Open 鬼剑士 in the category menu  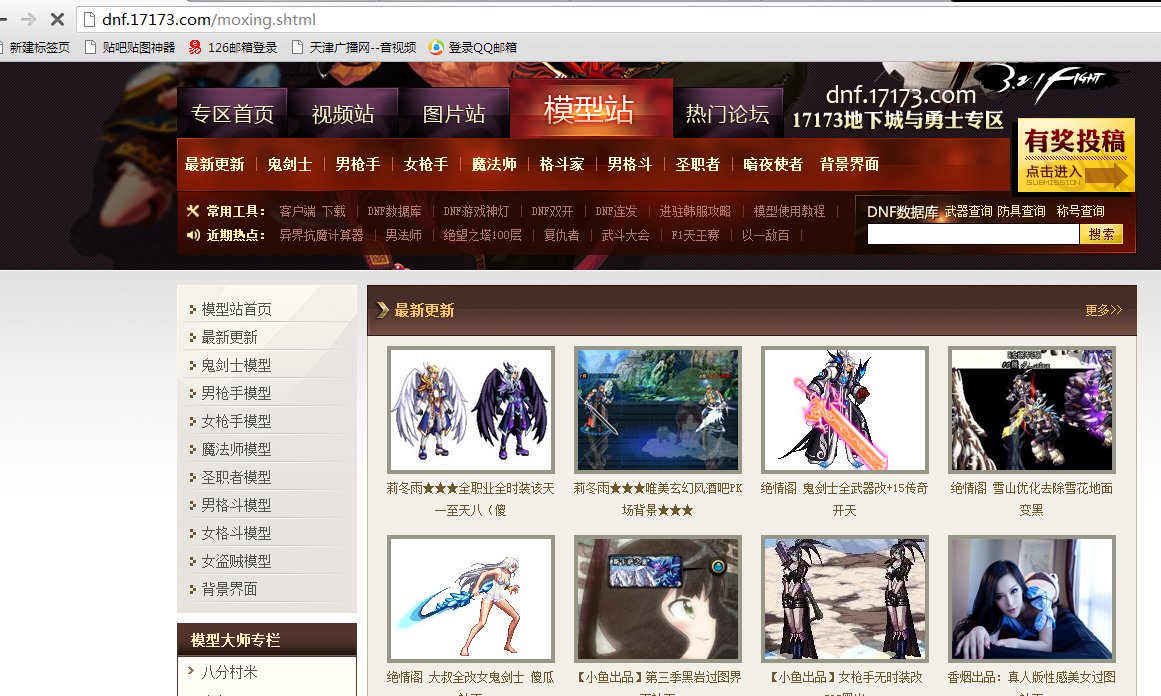tap(289, 165)
